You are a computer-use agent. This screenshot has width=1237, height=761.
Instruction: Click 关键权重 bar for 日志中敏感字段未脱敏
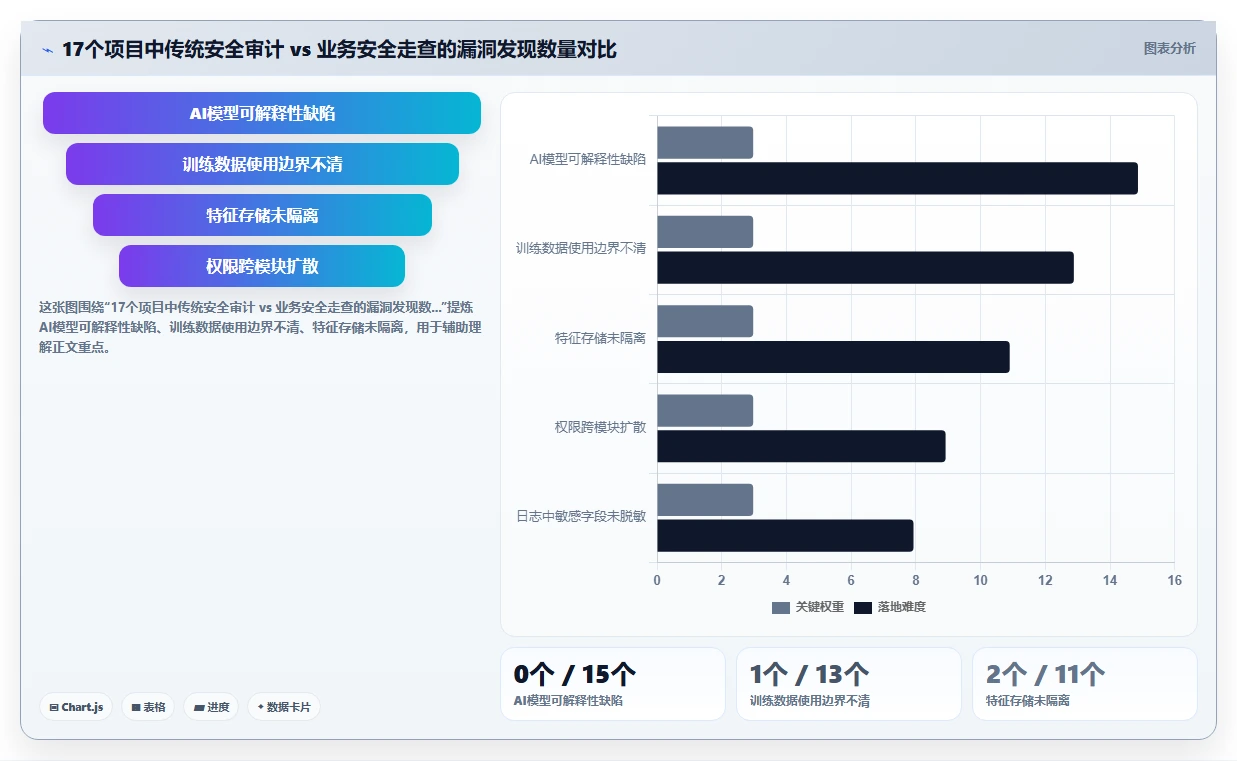coord(705,500)
